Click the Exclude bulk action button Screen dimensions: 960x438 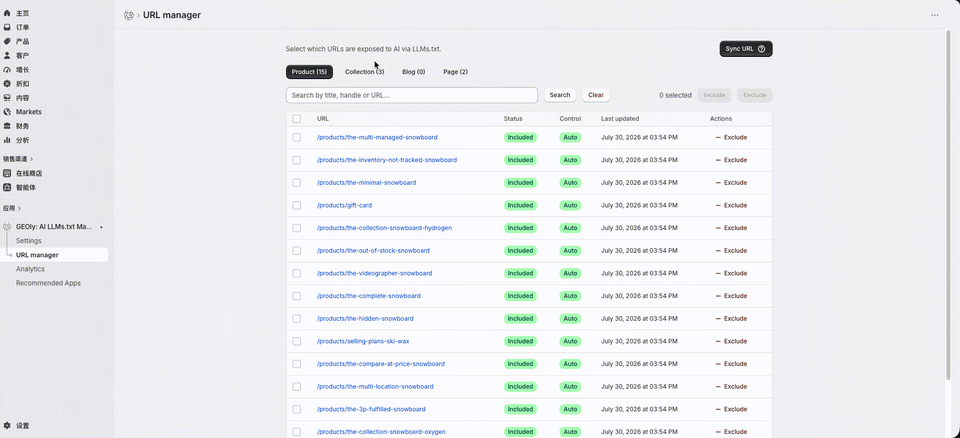tap(754, 95)
